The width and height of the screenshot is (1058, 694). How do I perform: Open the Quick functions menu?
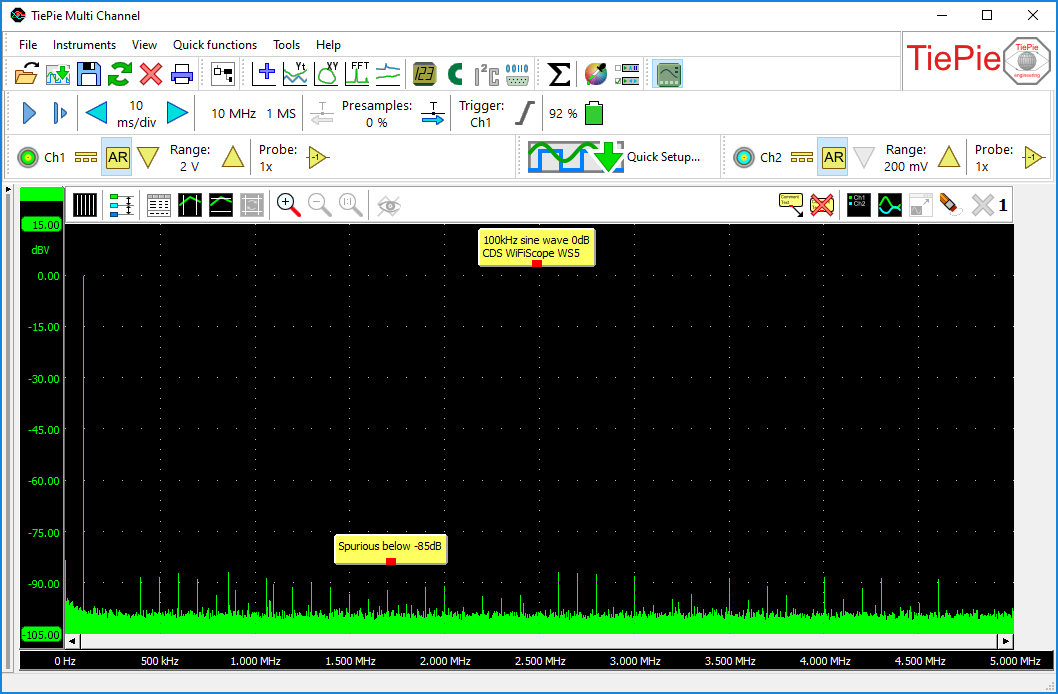(214, 45)
